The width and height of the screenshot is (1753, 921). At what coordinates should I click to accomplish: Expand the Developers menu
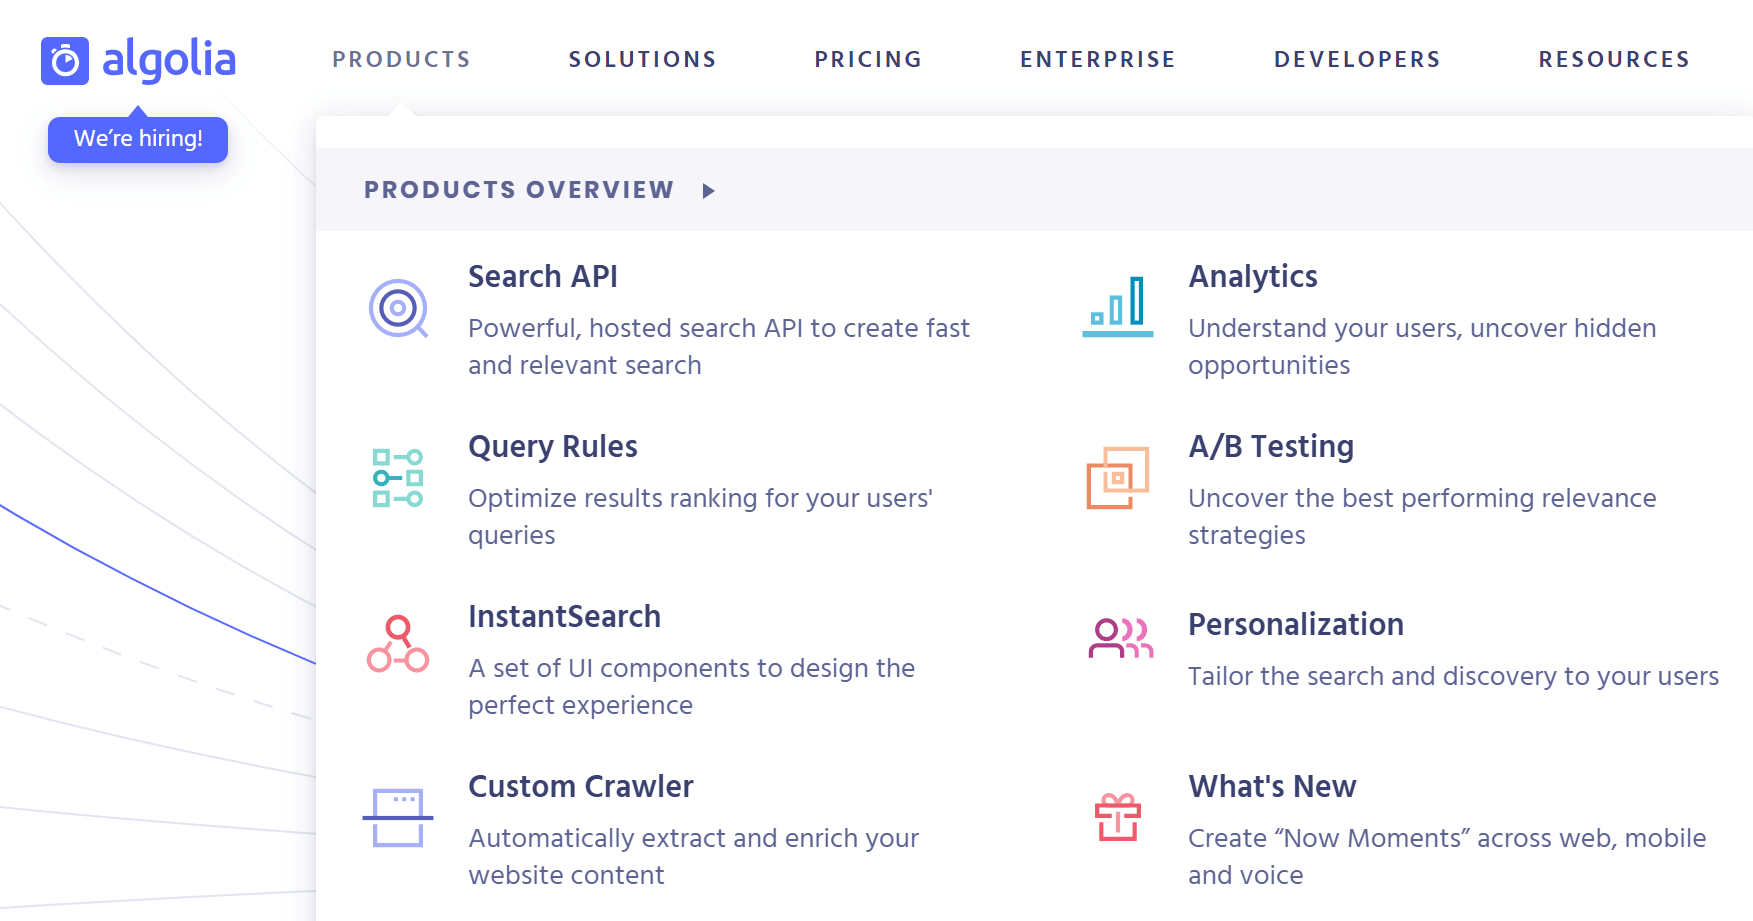click(1357, 60)
